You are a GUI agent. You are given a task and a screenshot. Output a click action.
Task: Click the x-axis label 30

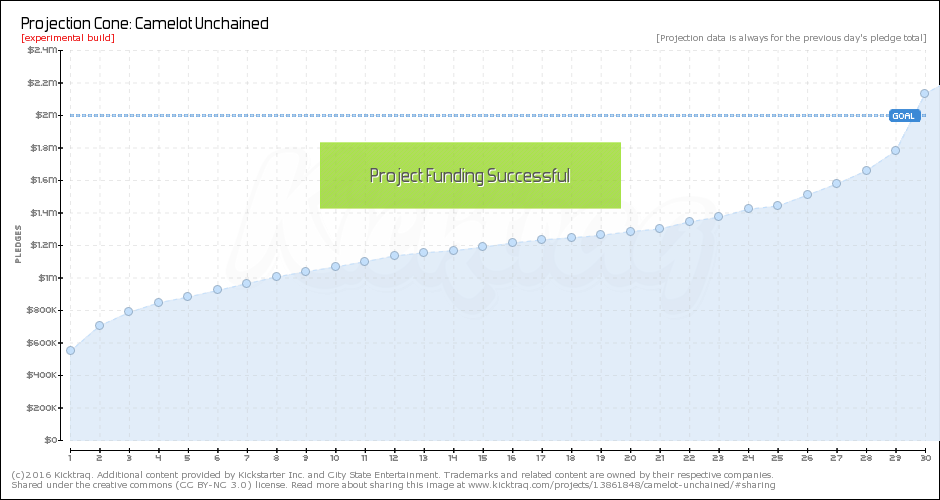pyautogui.click(x=925, y=458)
